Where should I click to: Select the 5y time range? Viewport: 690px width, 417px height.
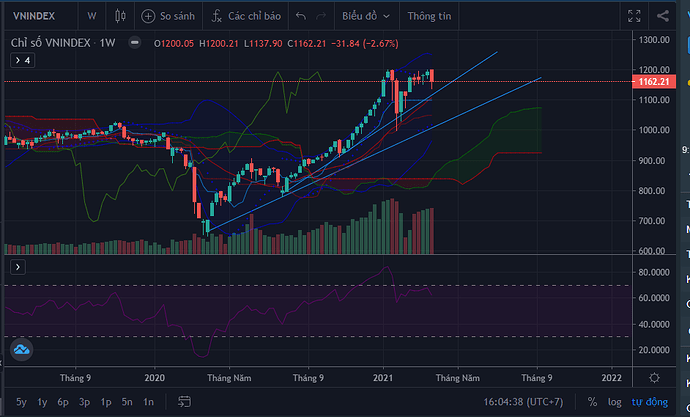tap(19, 401)
